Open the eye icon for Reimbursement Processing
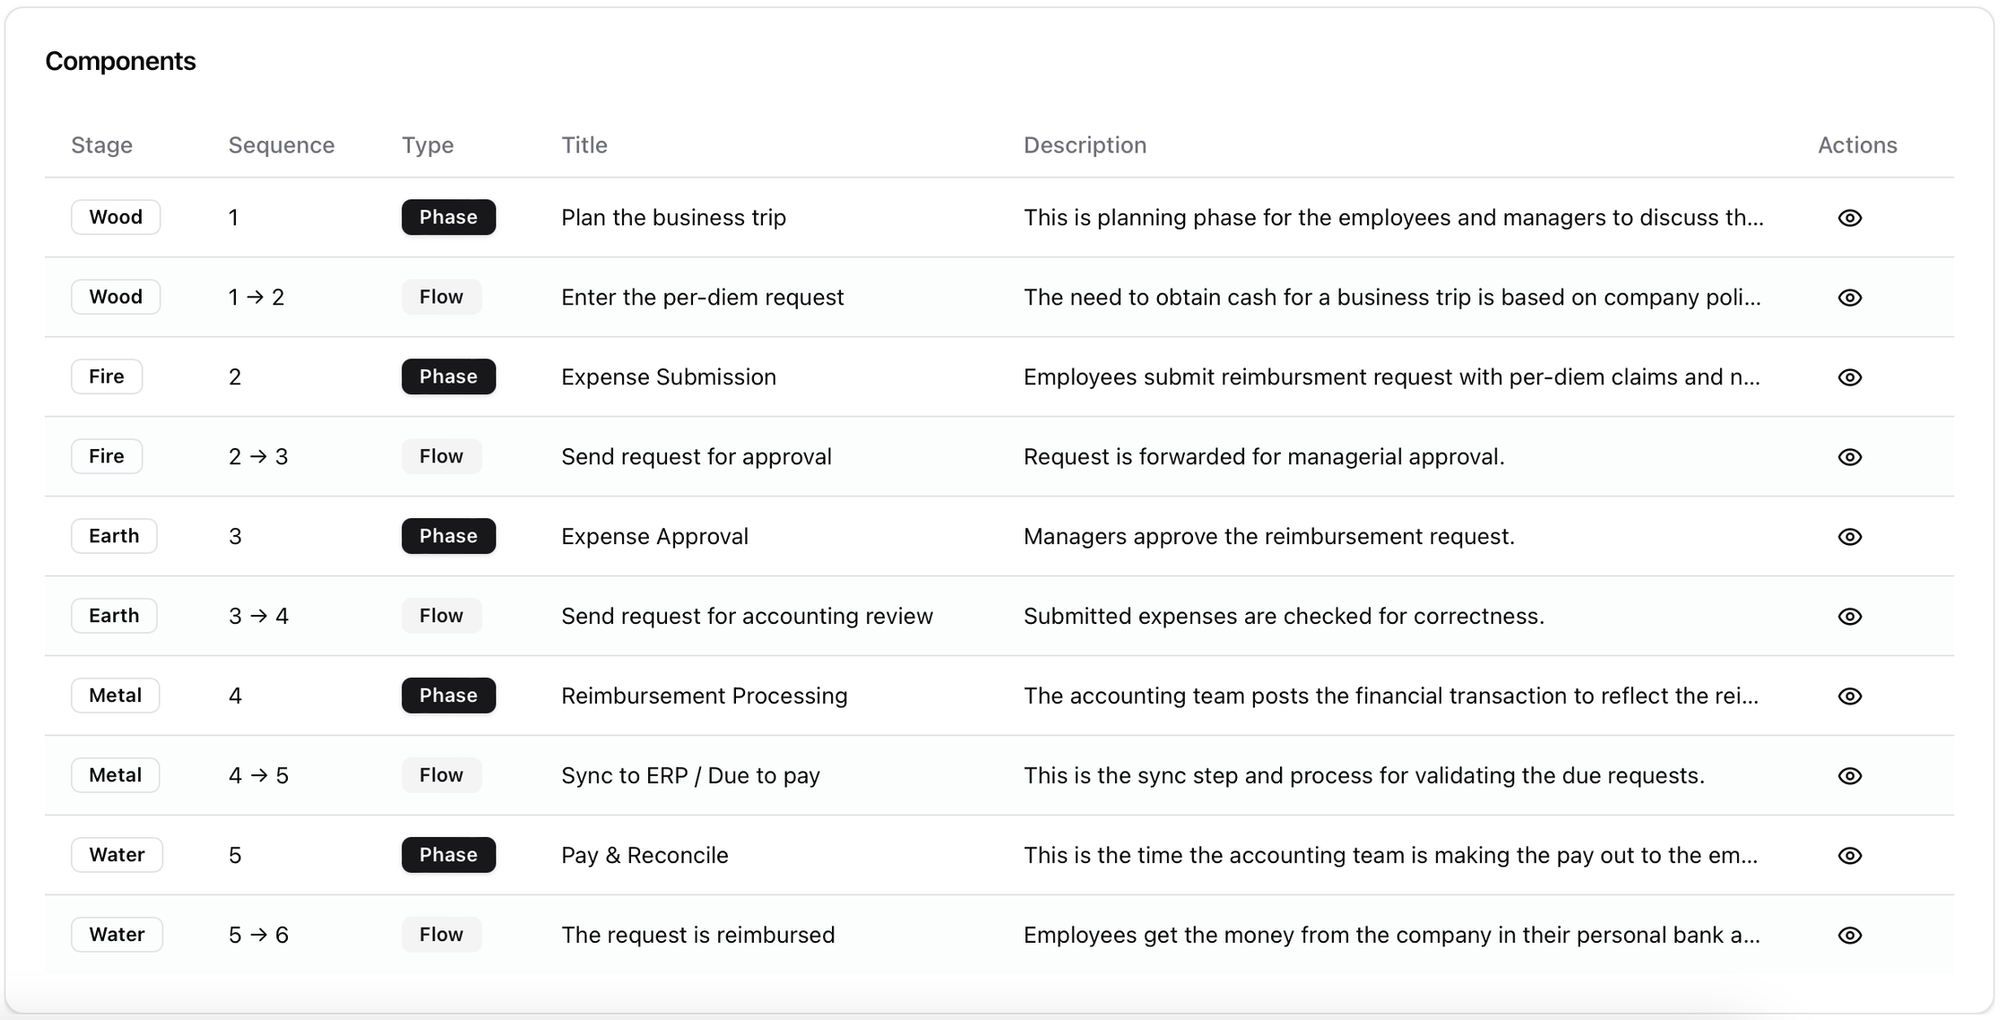This screenshot has height=1020, width=2000. (x=1849, y=696)
